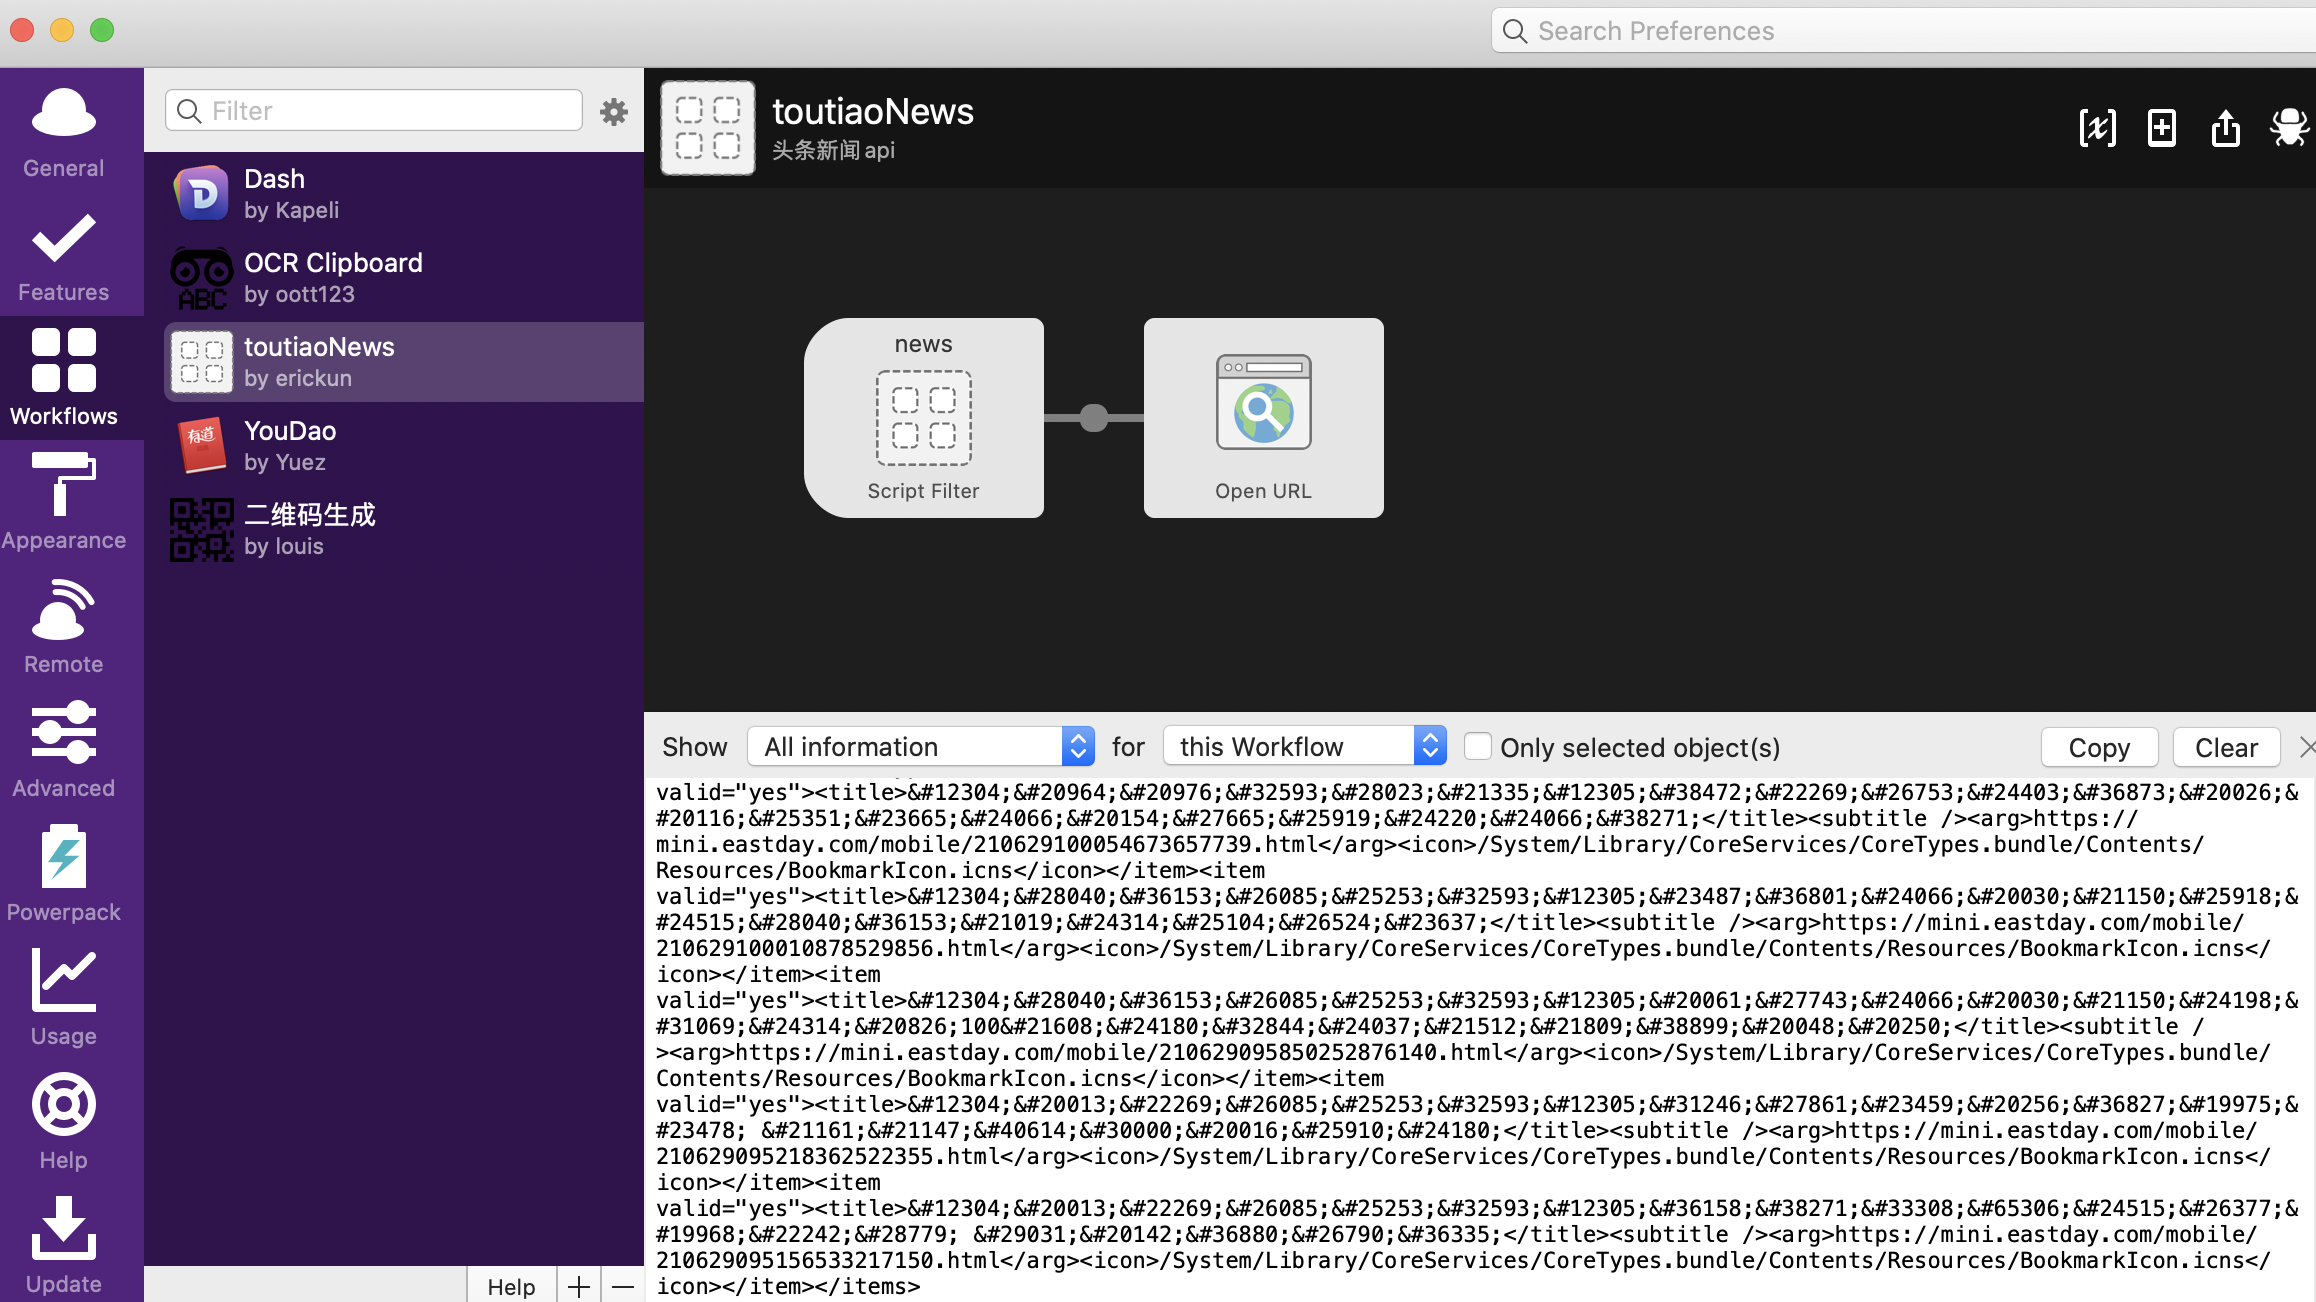Click the debug bug icon for the workflow
Image resolution: width=2316 pixels, height=1302 pixels.
(2290, 128)
